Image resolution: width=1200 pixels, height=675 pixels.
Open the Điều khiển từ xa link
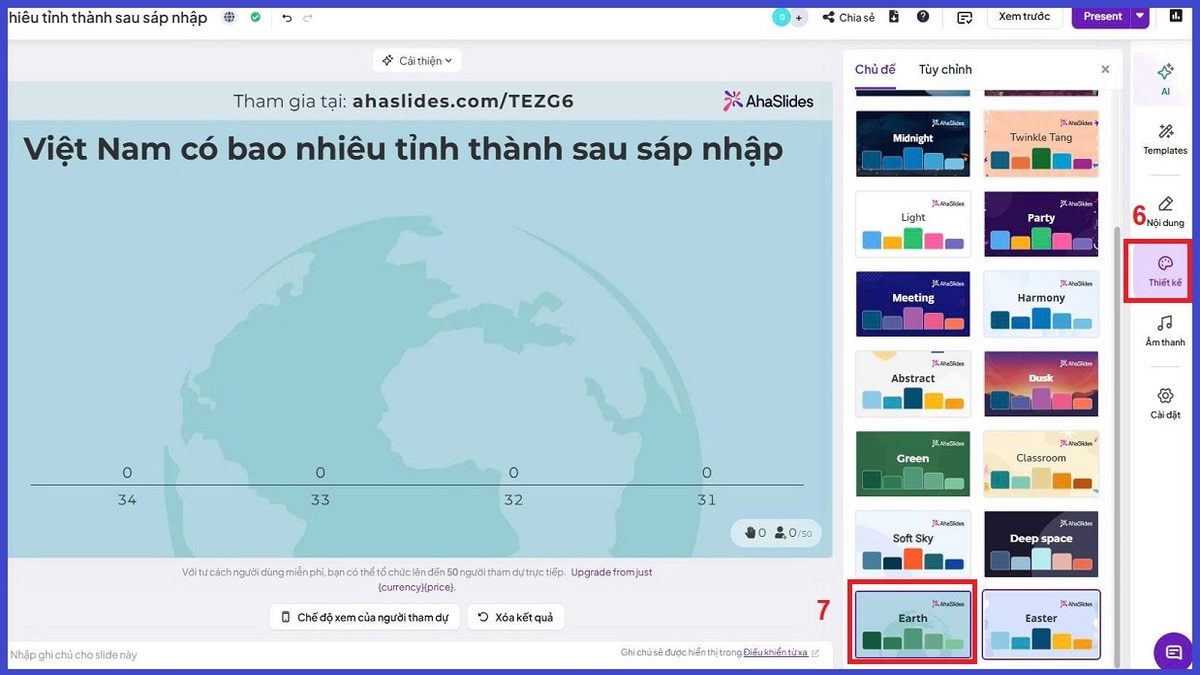coord(775,653)
